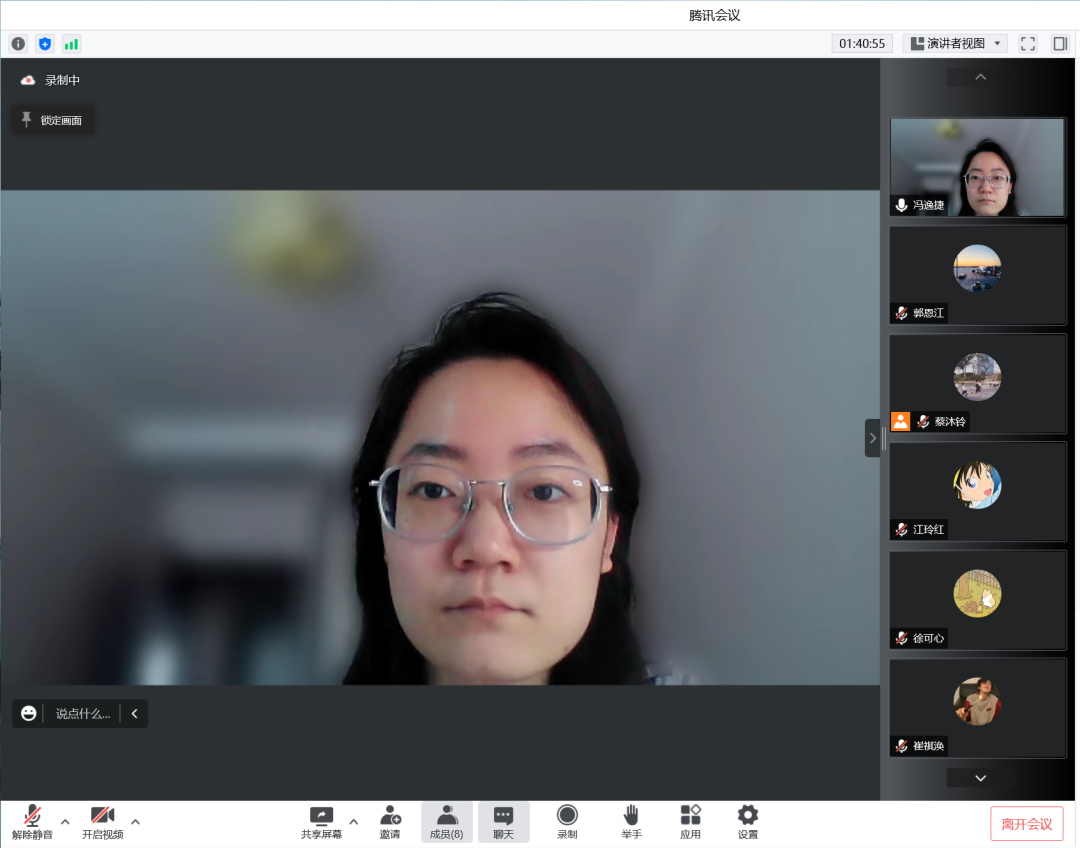Collapse the quick chat bar arrow
1080x848 pixels.
134,714
